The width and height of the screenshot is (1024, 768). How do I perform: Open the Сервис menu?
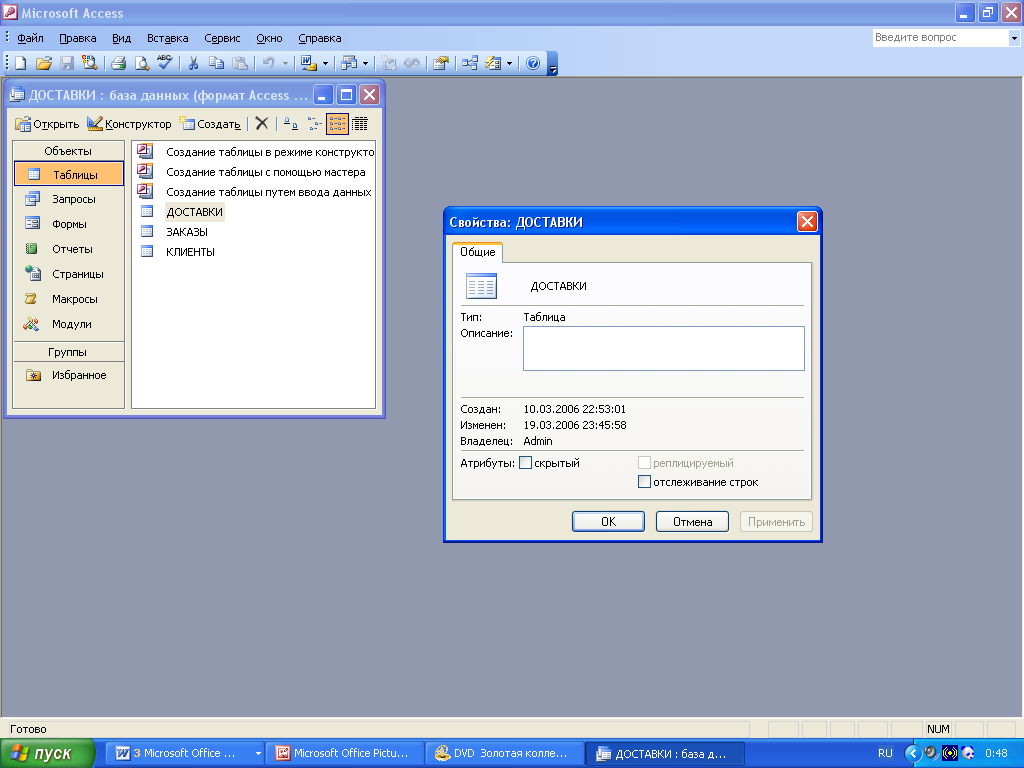pos(222,38)
